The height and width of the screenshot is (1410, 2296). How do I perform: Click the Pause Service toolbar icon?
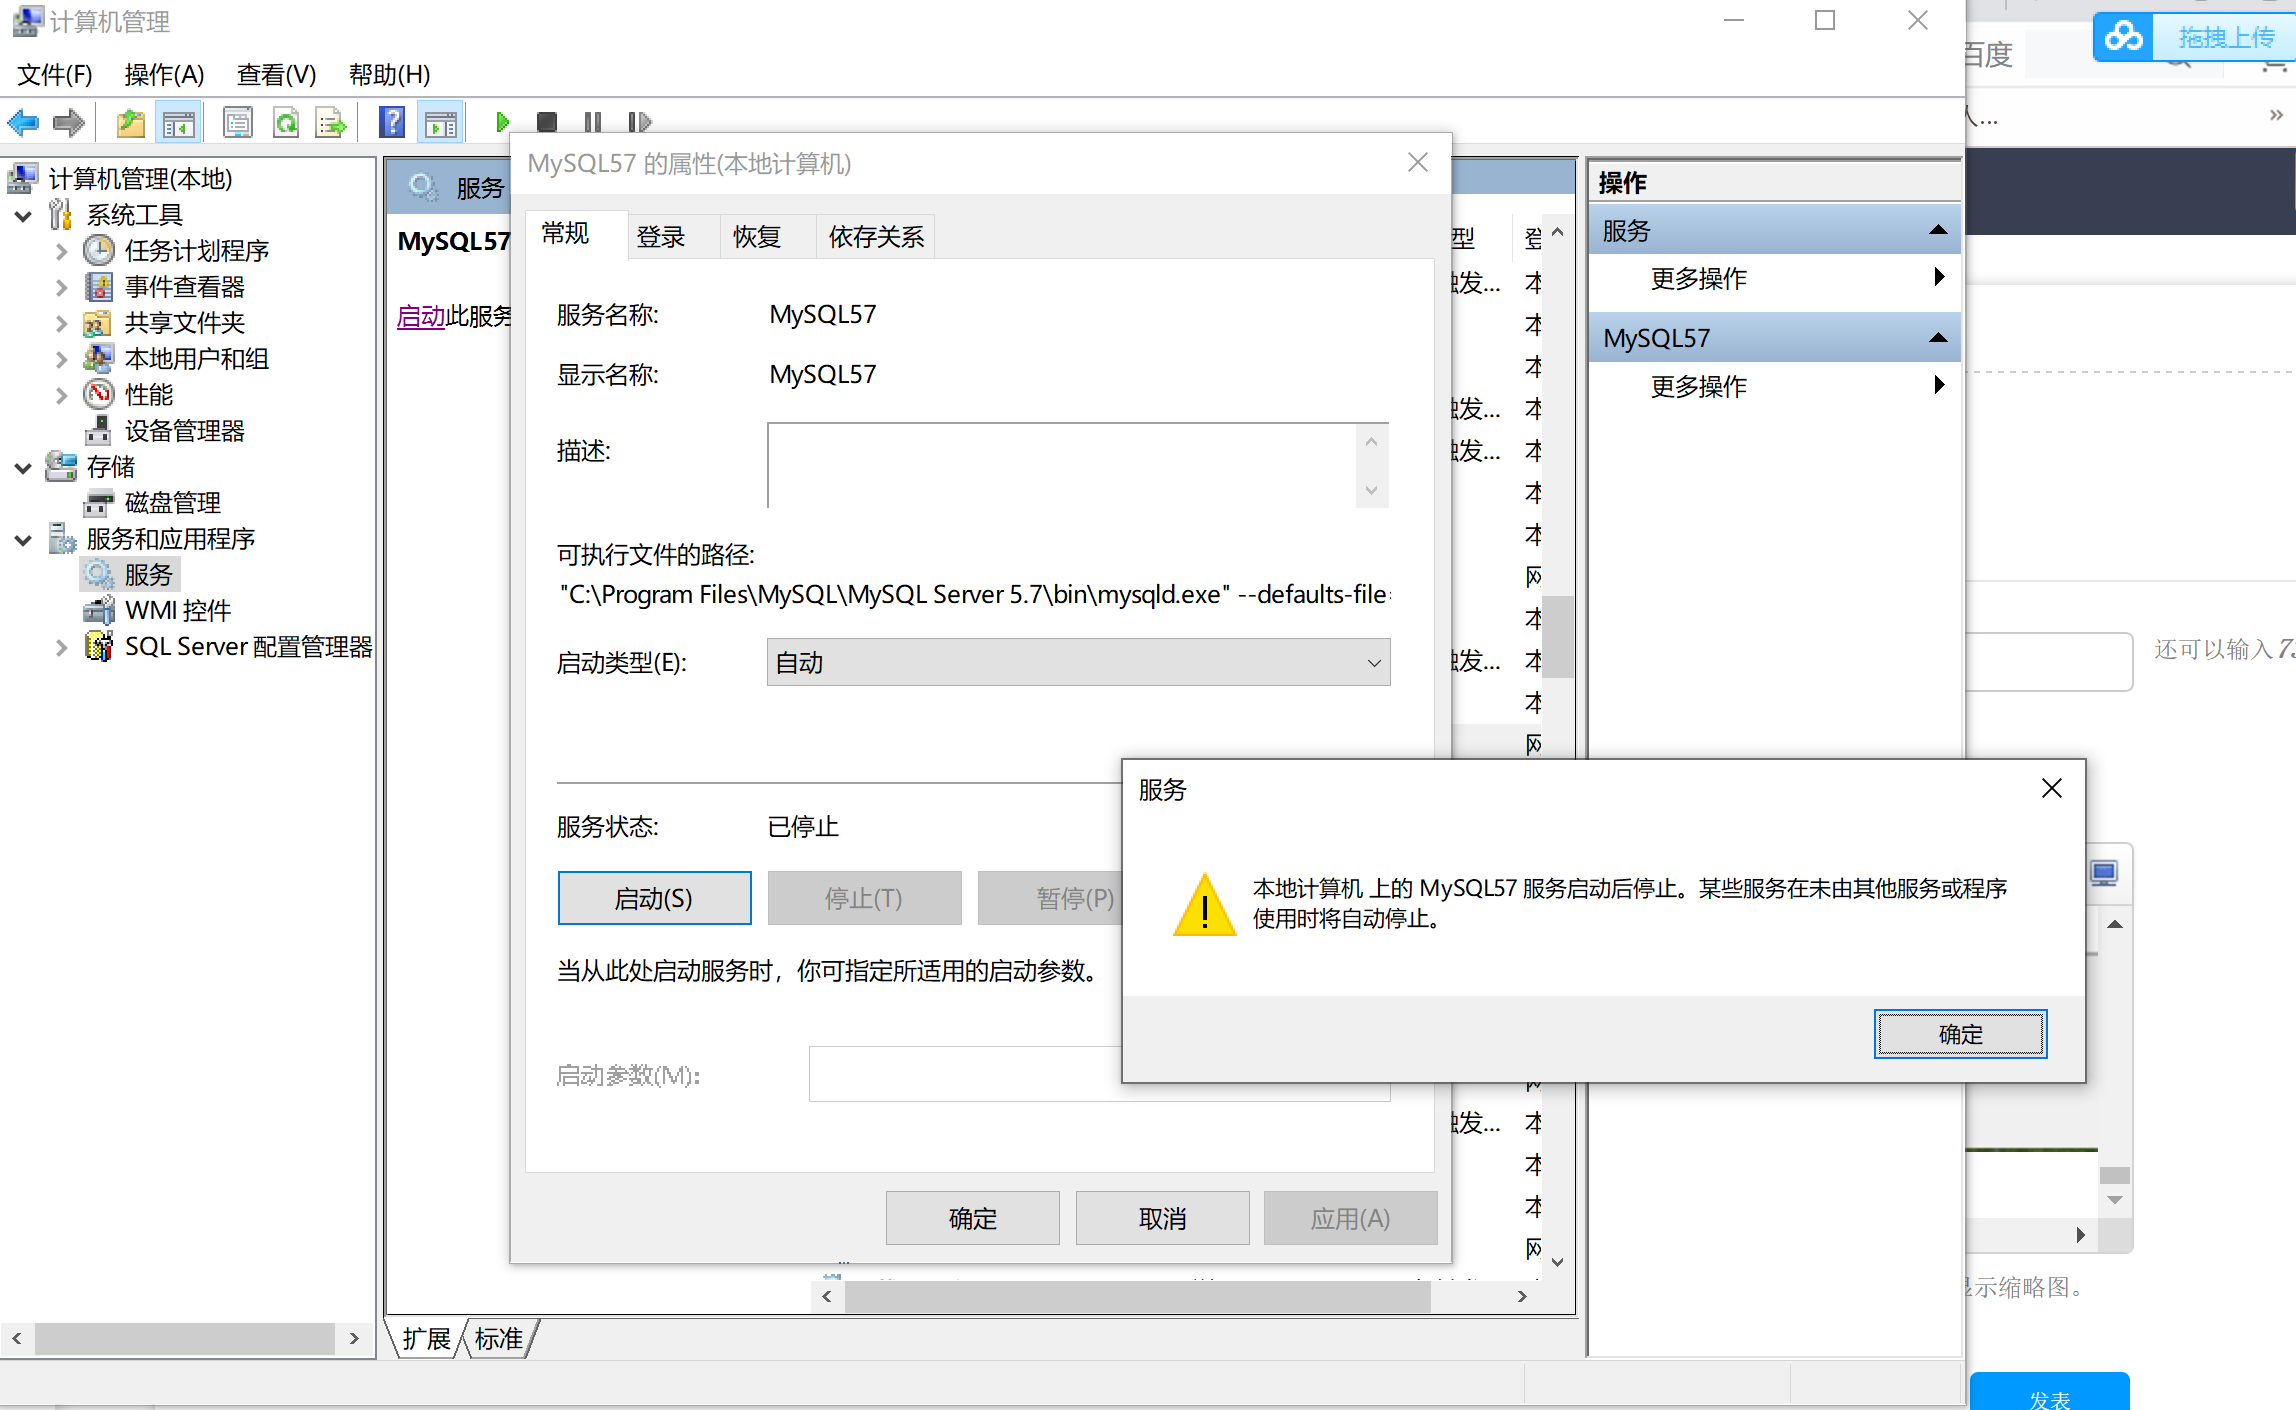(593, 122)
